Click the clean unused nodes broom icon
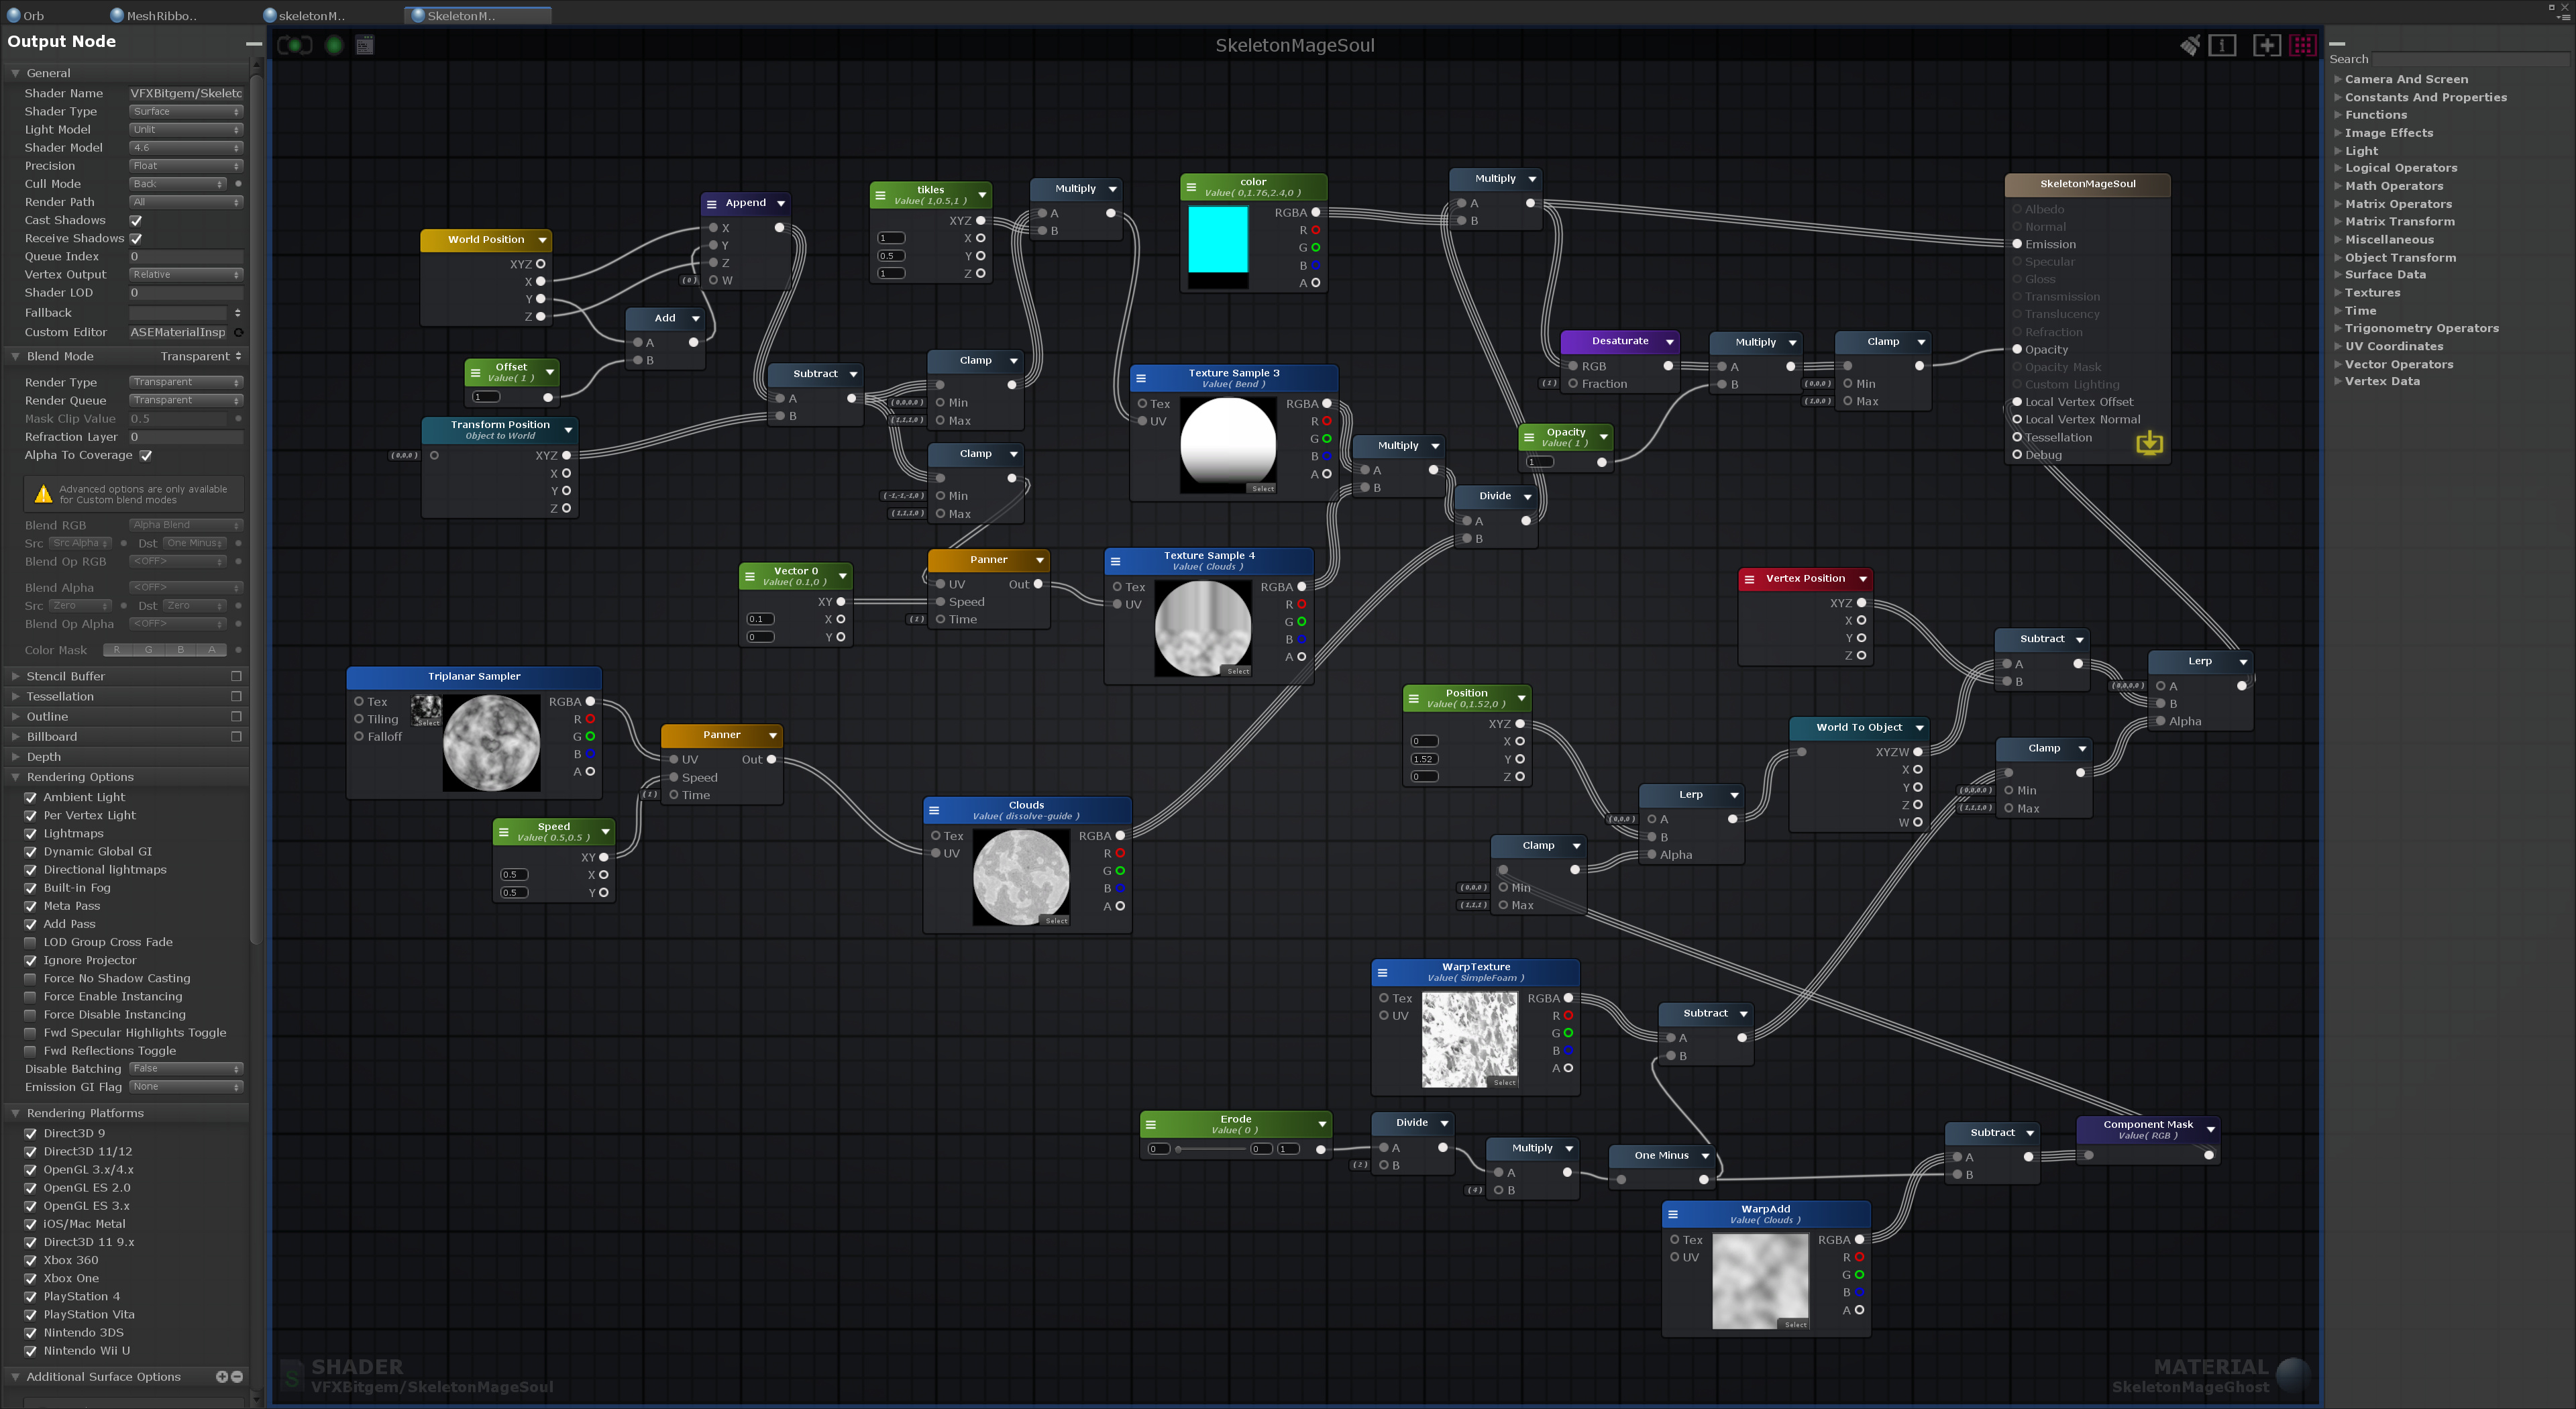Viewport: 2576px width, 1409px height. coord(2190,45)
